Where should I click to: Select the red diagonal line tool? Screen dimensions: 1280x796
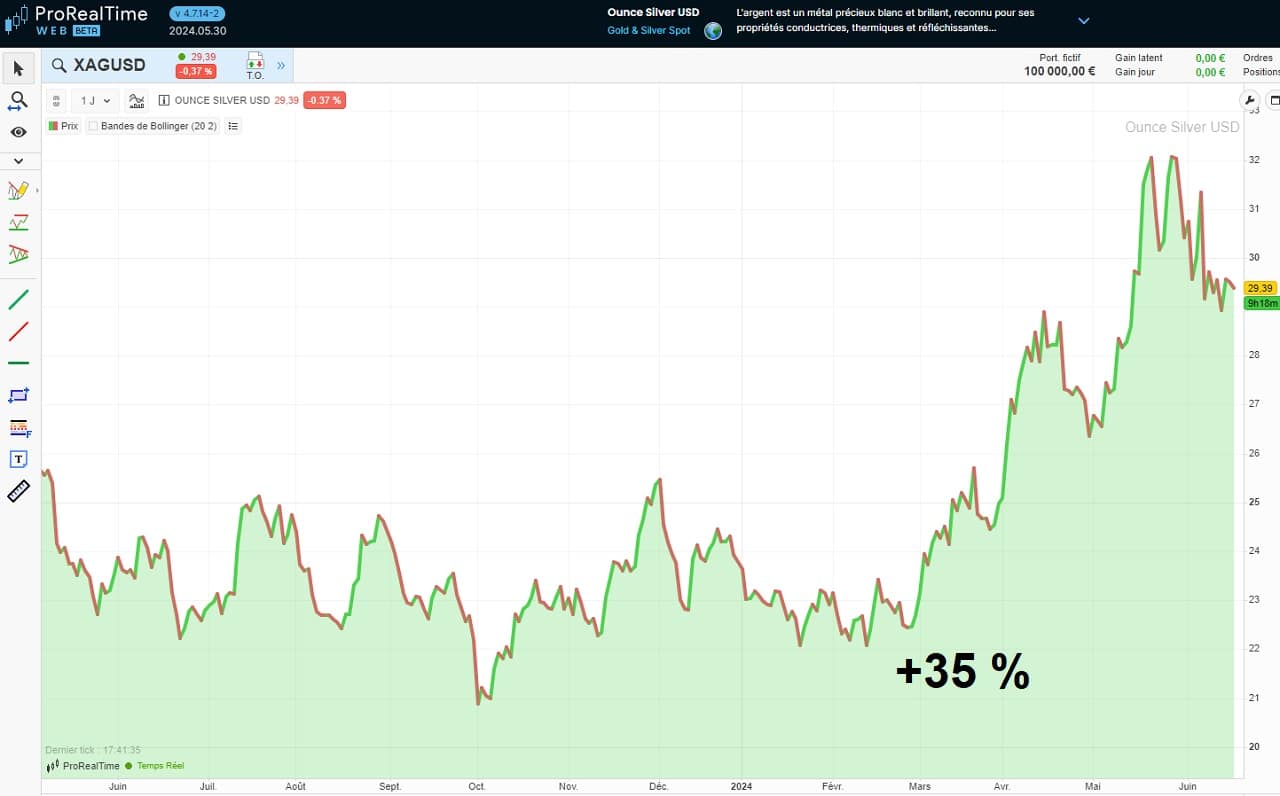(x=18, y=331)
